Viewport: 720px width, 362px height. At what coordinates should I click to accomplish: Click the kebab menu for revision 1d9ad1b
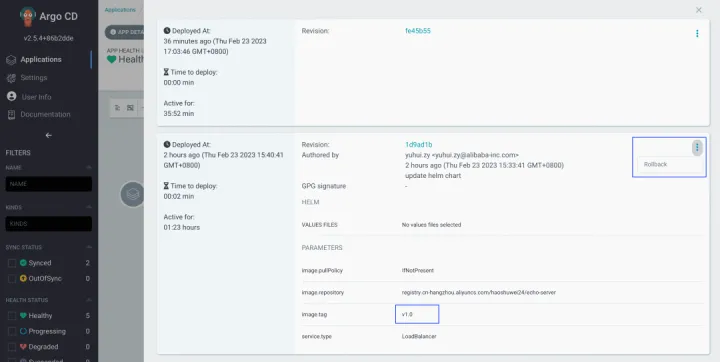[697, 147]
